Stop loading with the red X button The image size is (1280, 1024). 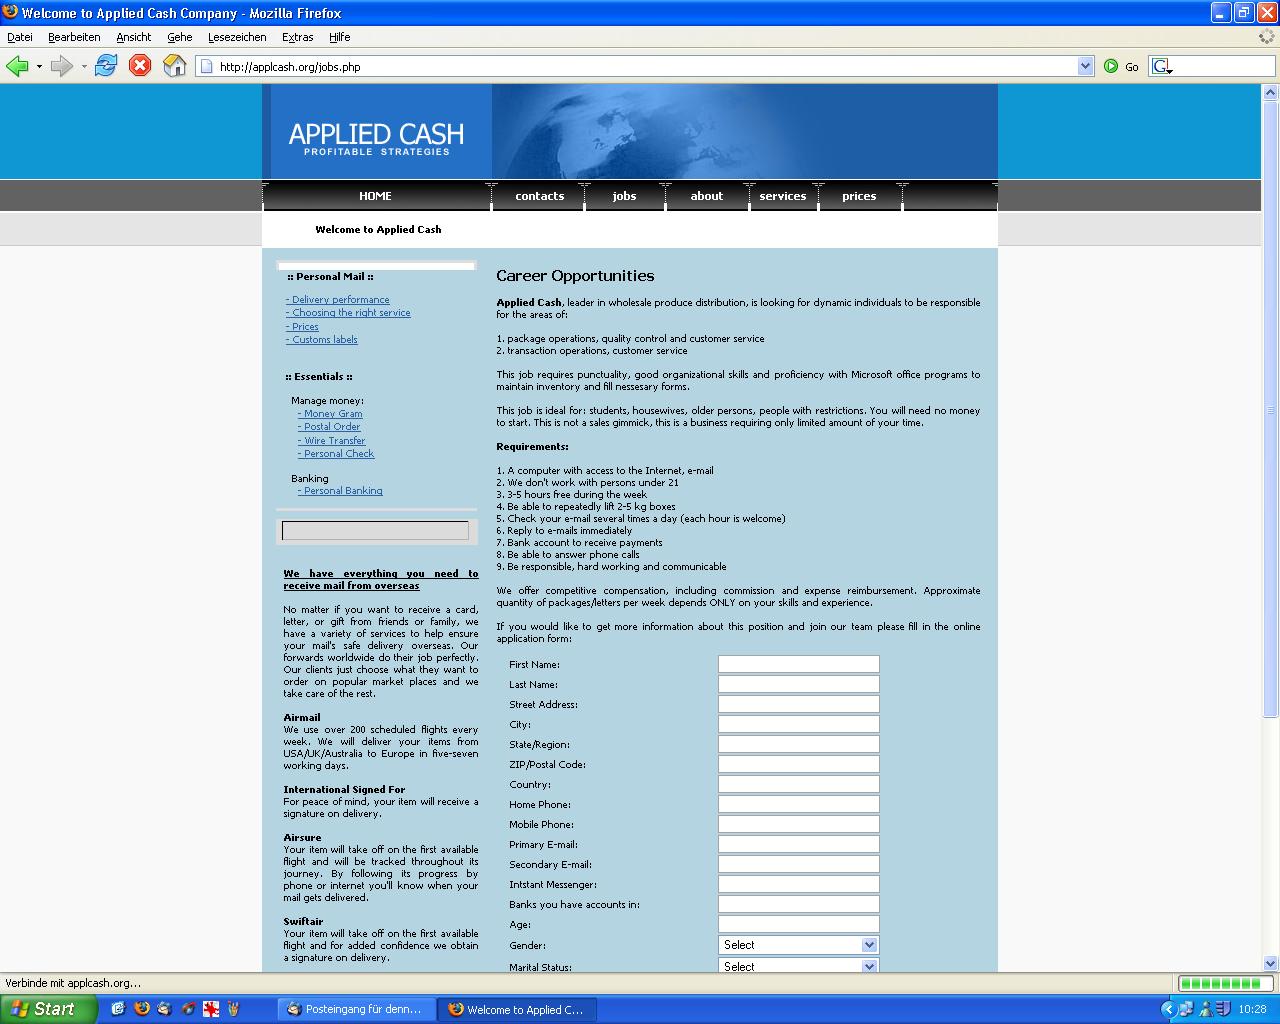pos(140,66)
